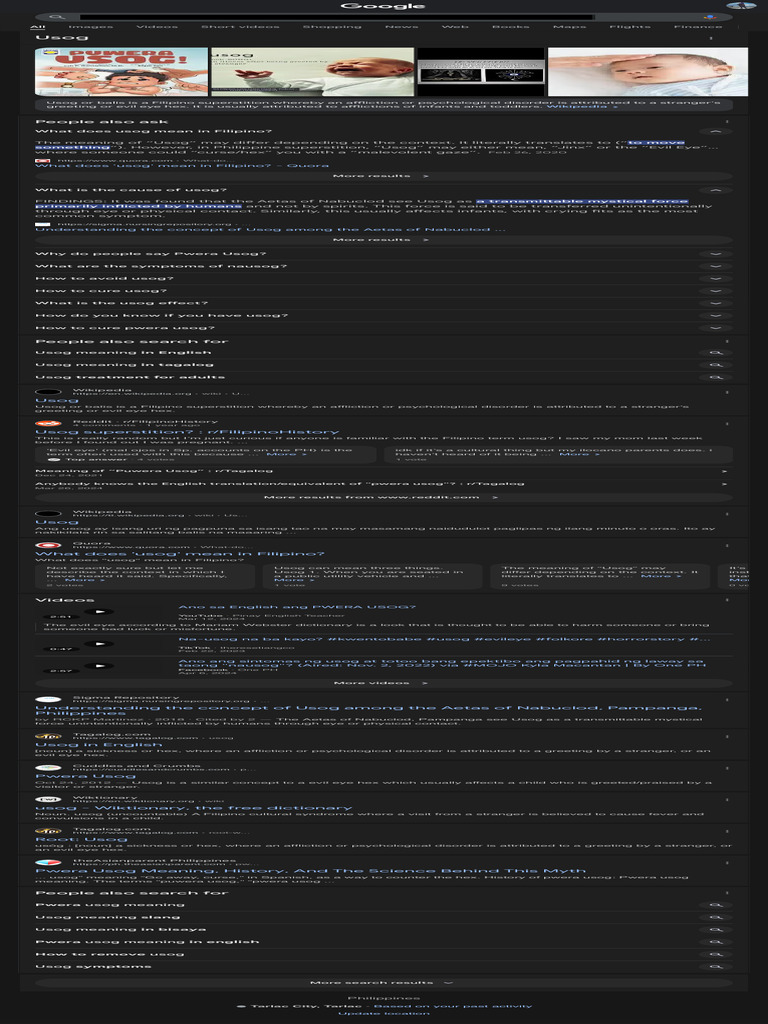The width and height of the screenshot is (768, 1024).
Task: Open the sleeping baby image thumbnail
Action: coord(648,71)
